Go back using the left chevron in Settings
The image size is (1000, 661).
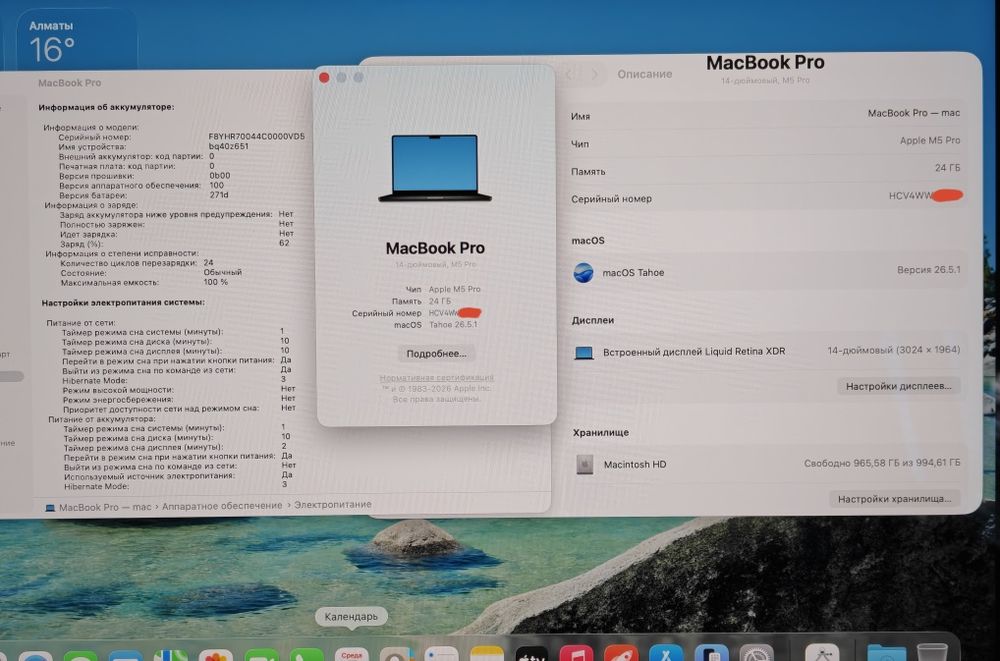[x=568, y=75]
